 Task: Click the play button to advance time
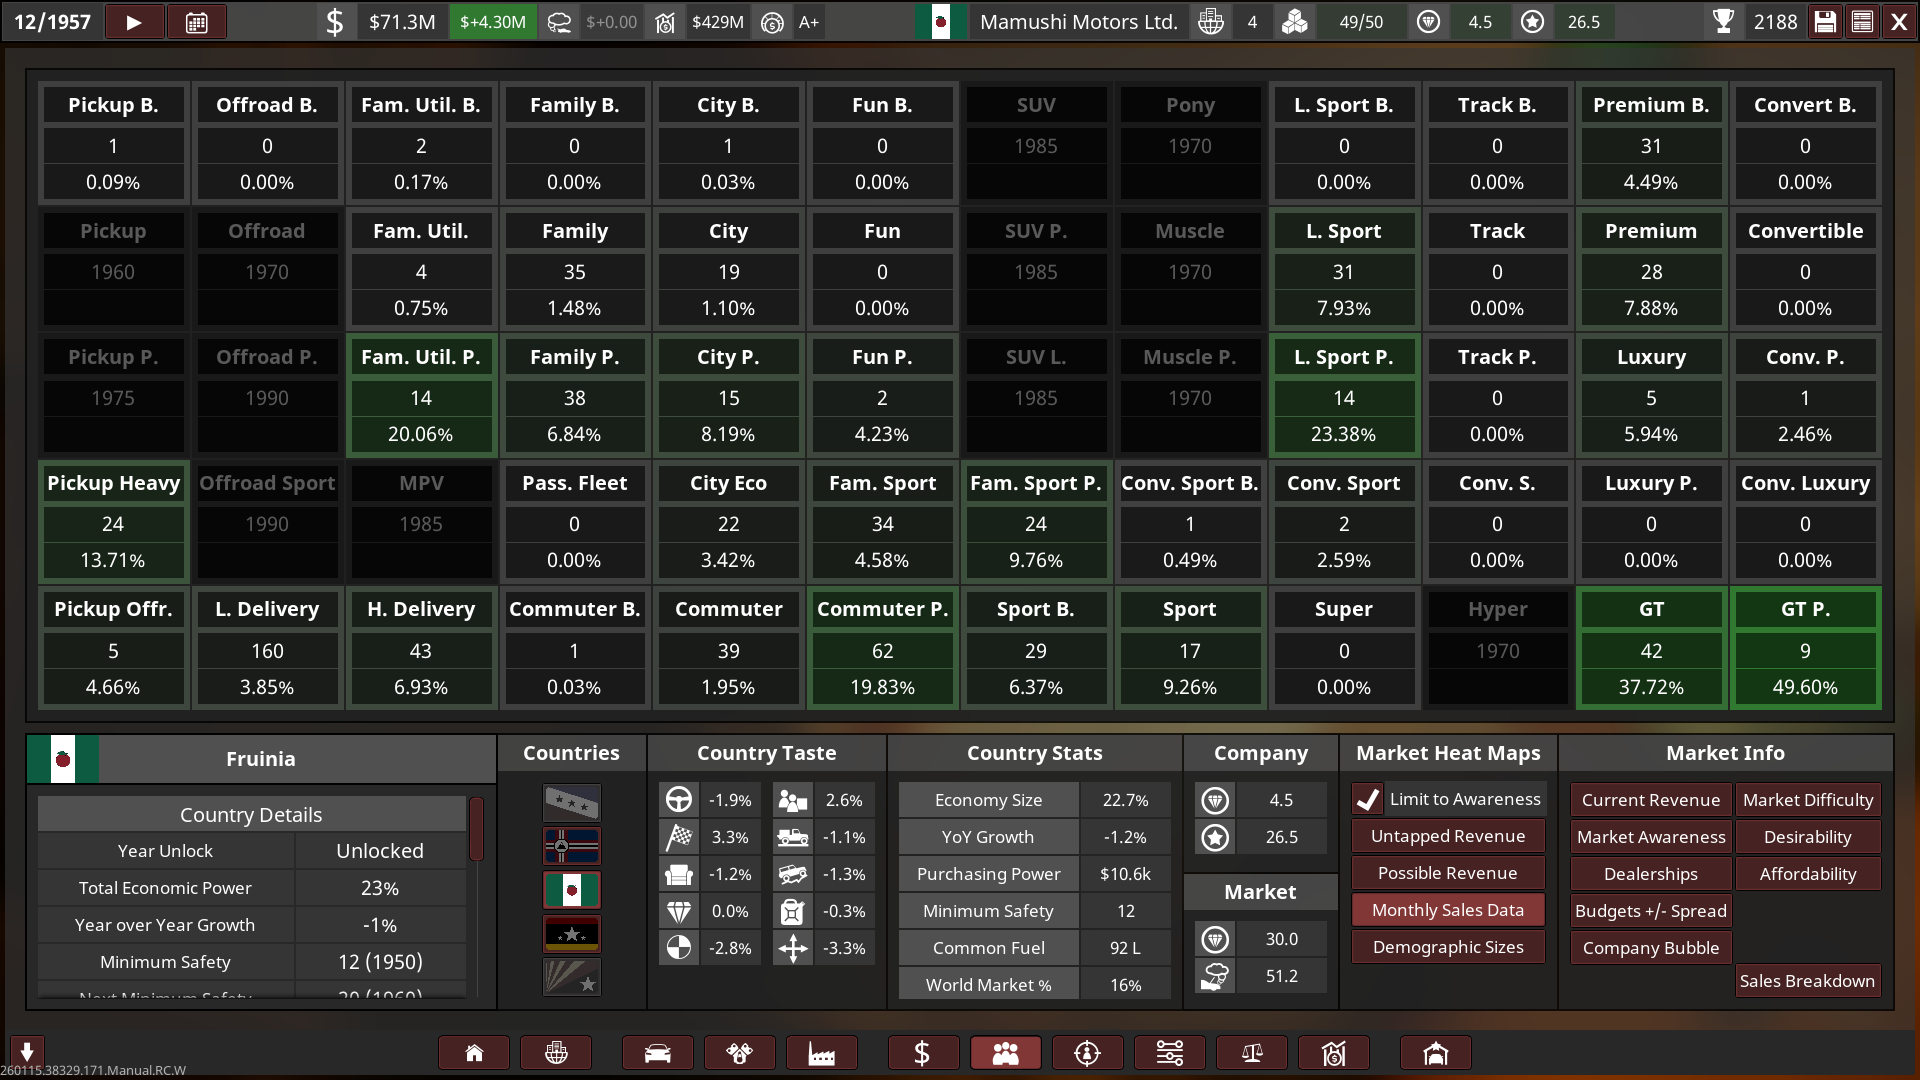point(133,22)
